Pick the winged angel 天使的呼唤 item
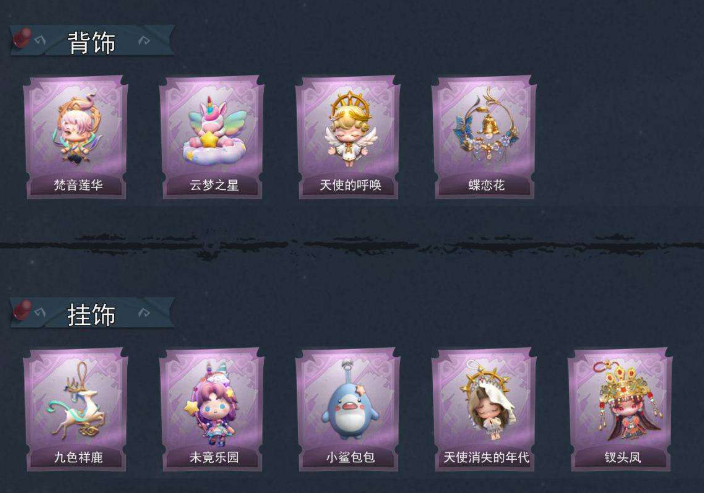Screen dimensions: 704x493 348,137
